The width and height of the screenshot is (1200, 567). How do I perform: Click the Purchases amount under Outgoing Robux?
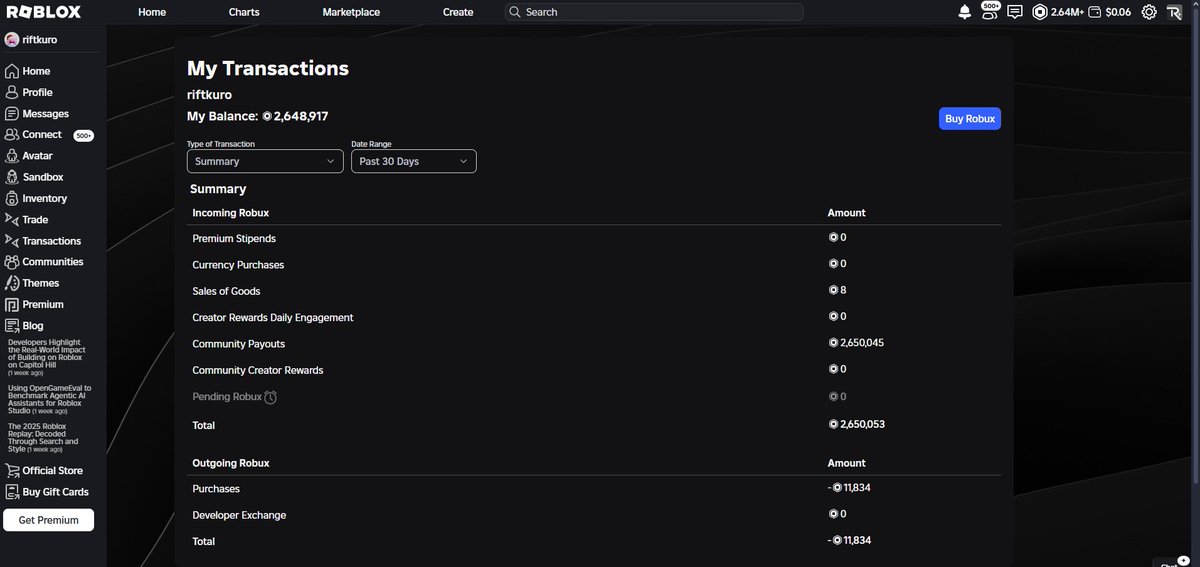tap(850, 488)
